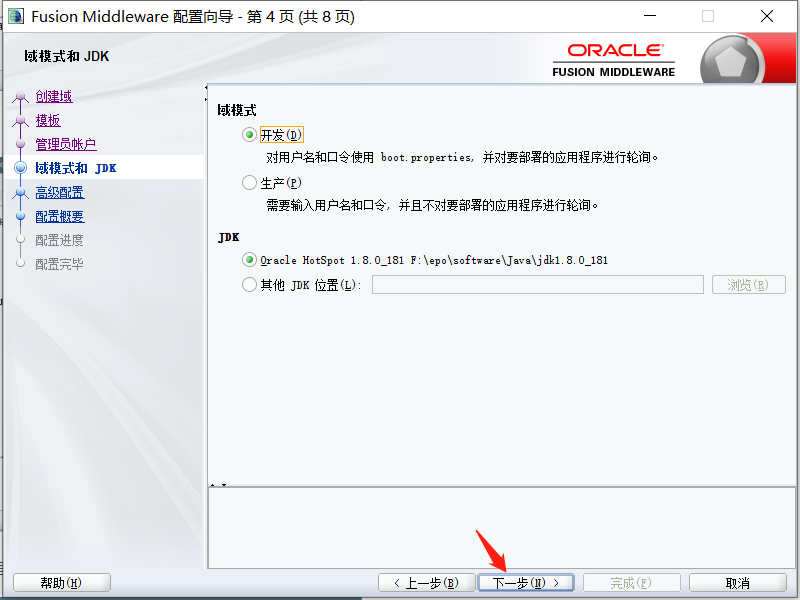
Task: Choose 其他 JDK 位置 option
Action: (250, 284)
